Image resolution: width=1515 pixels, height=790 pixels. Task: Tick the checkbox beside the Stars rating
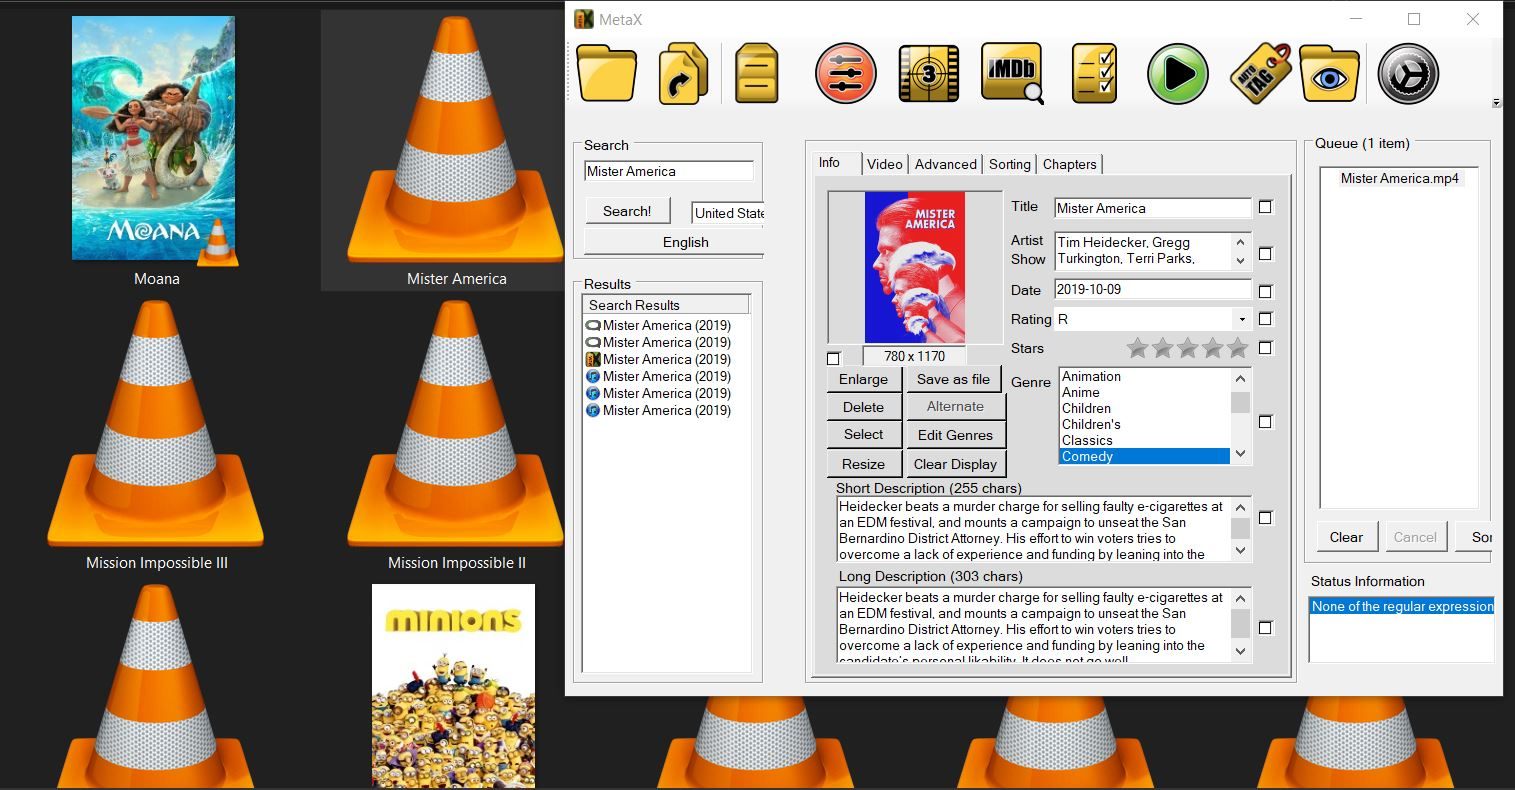click(x=1265, y=348)
